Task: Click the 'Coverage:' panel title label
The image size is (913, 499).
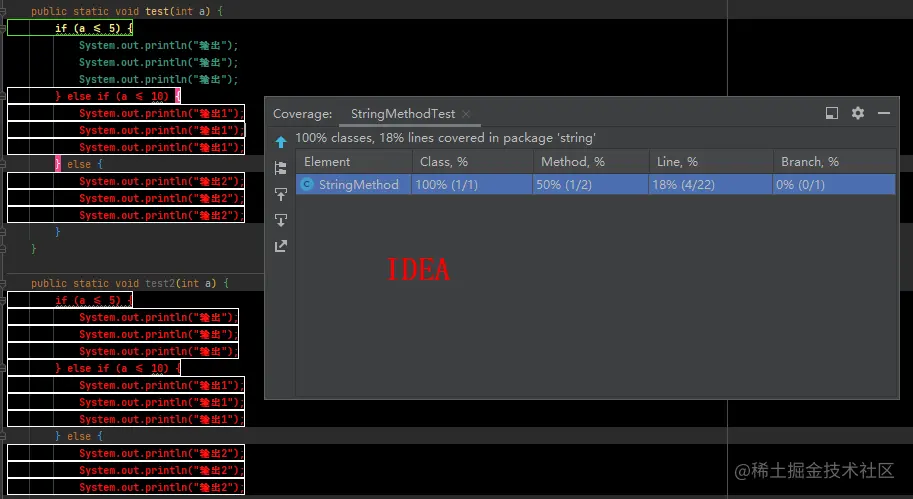Action: point(303,114)
